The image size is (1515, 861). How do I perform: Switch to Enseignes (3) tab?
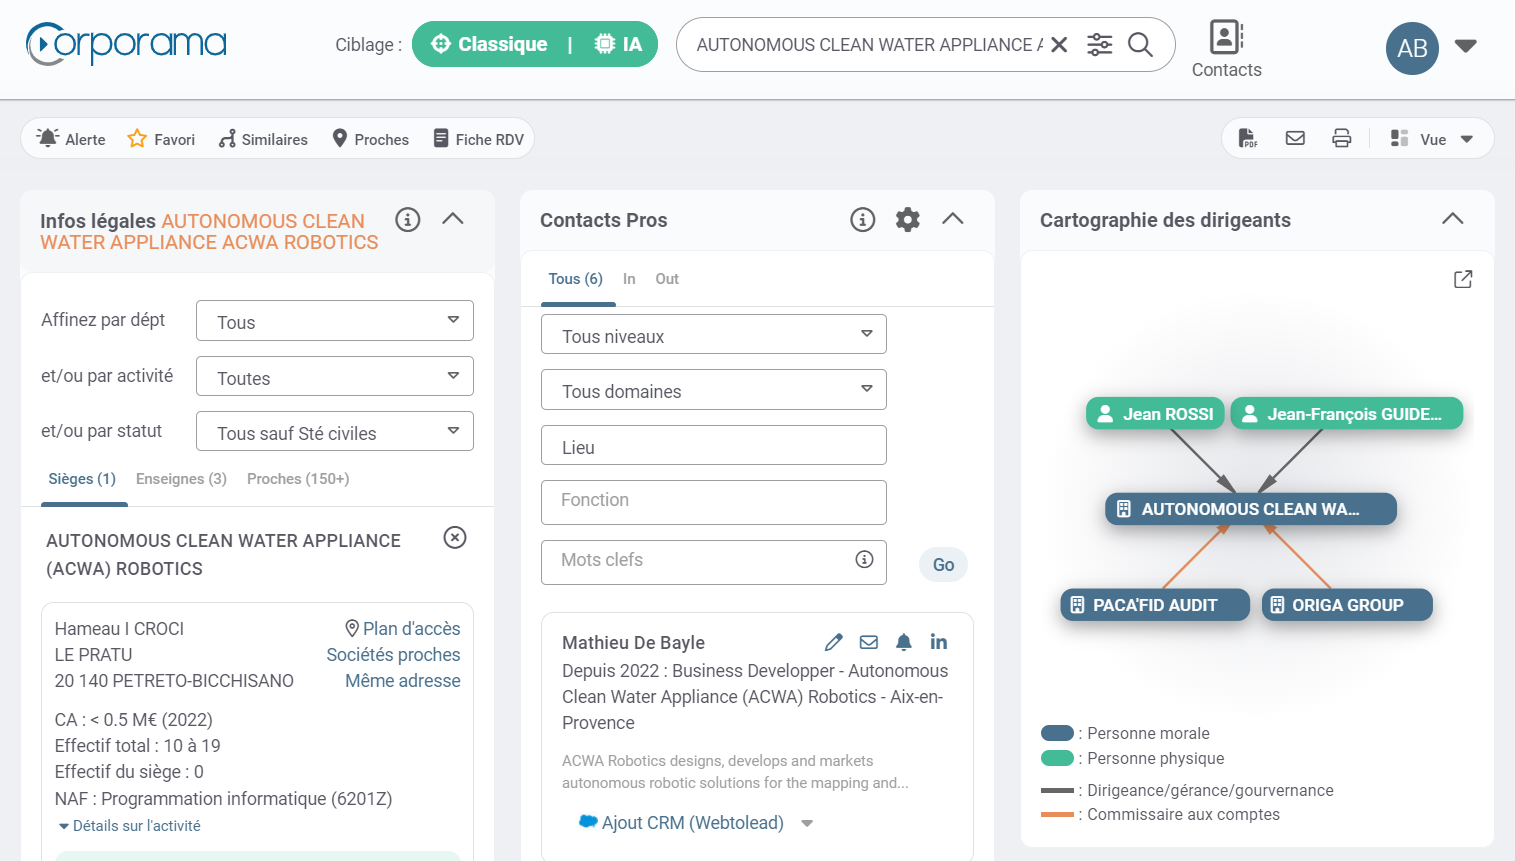coord(181,479)
